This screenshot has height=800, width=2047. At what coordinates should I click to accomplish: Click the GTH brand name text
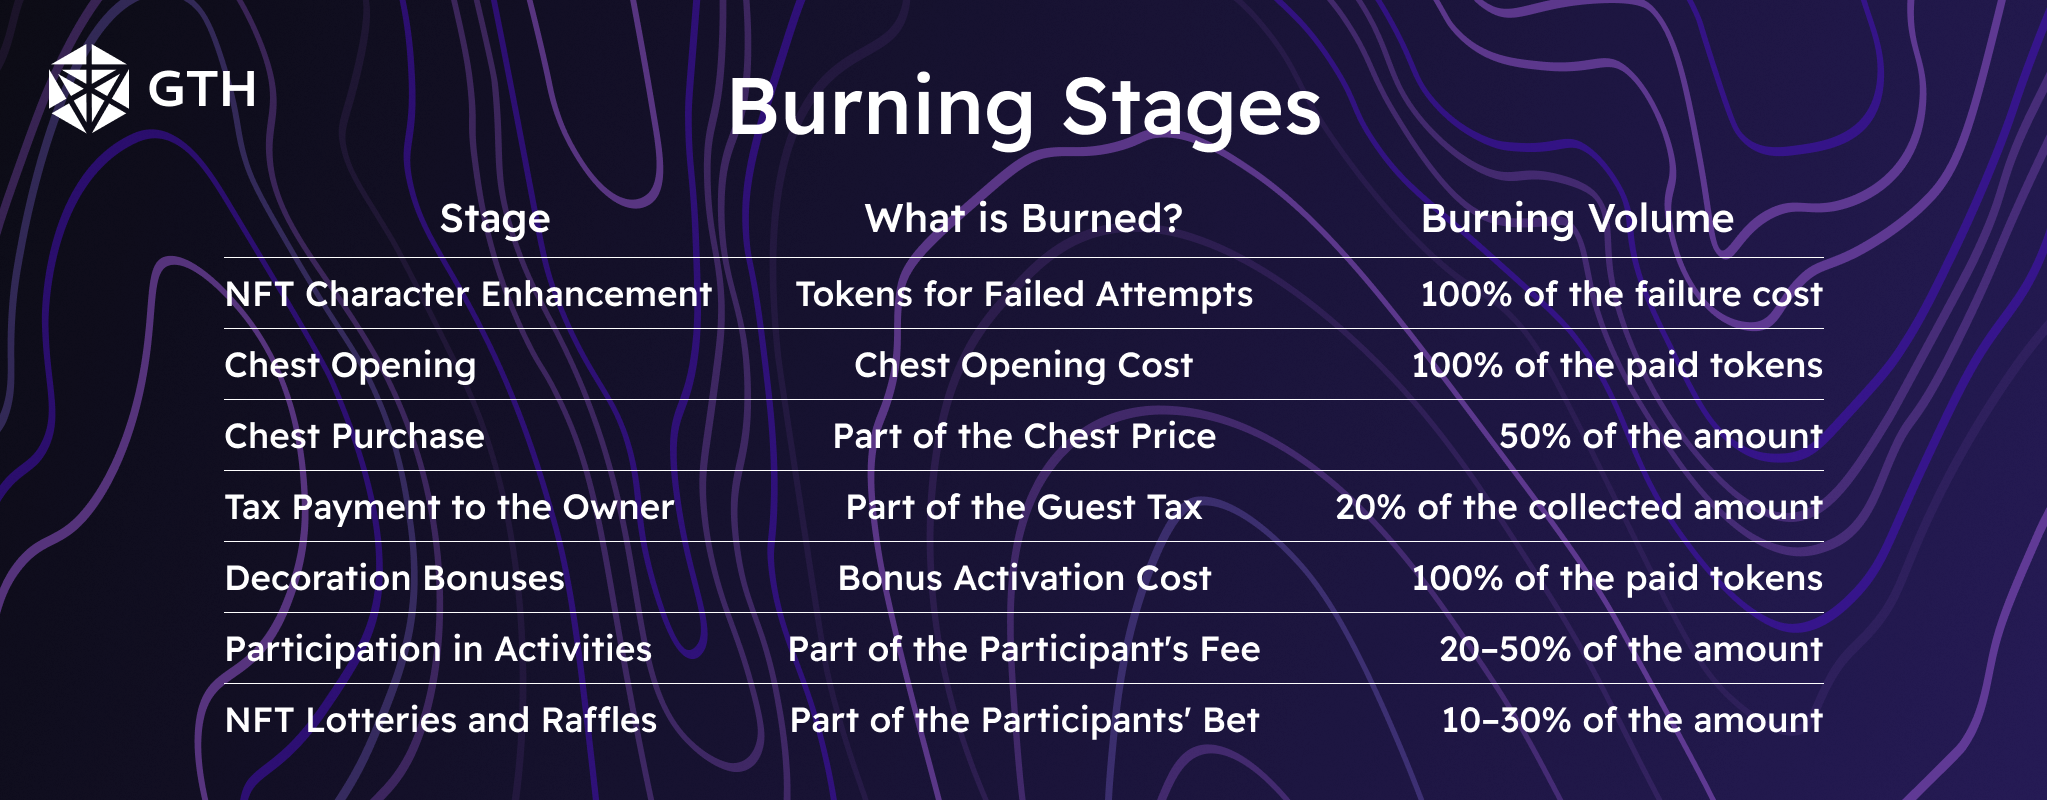point(202,90)
